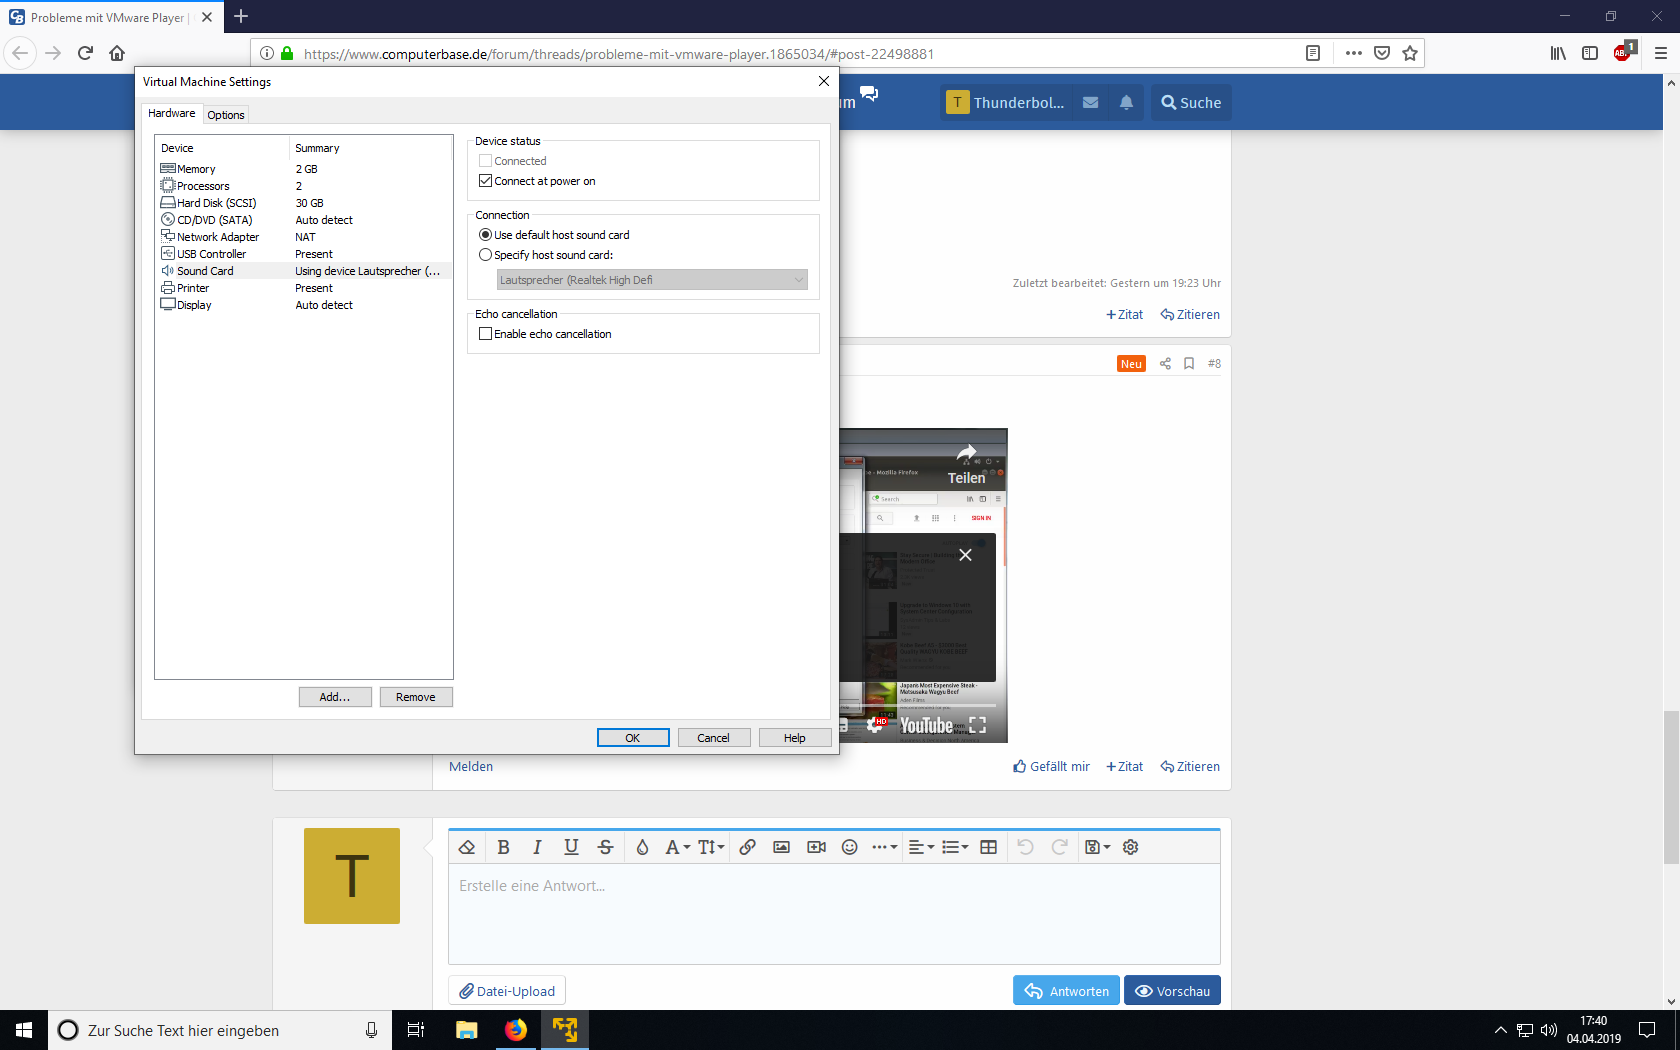The image size is (1680, 1050).
Task: Open the editor settings gear
Action: pos(1130,847)
